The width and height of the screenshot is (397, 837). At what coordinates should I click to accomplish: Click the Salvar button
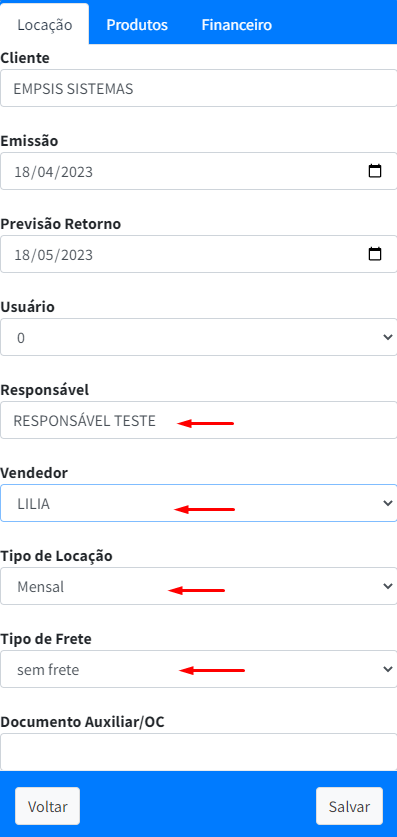click(350, 806)
